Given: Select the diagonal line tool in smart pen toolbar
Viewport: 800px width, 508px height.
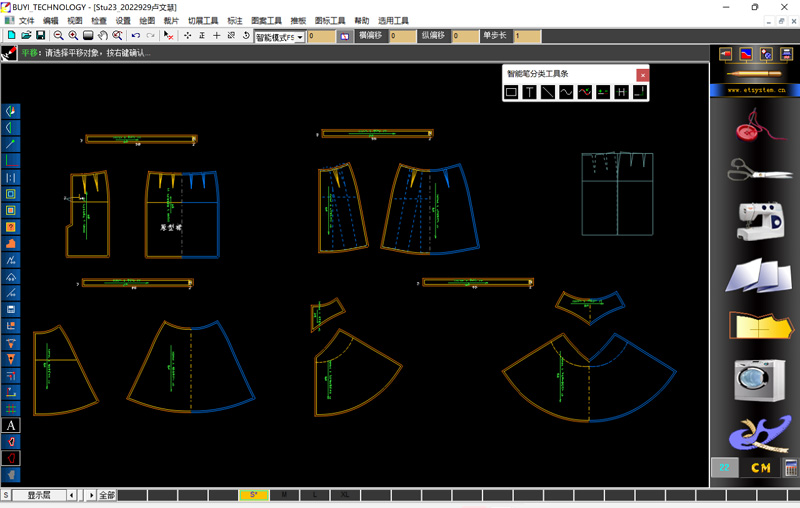Looking at the screenshot, I should click(548, 92).
